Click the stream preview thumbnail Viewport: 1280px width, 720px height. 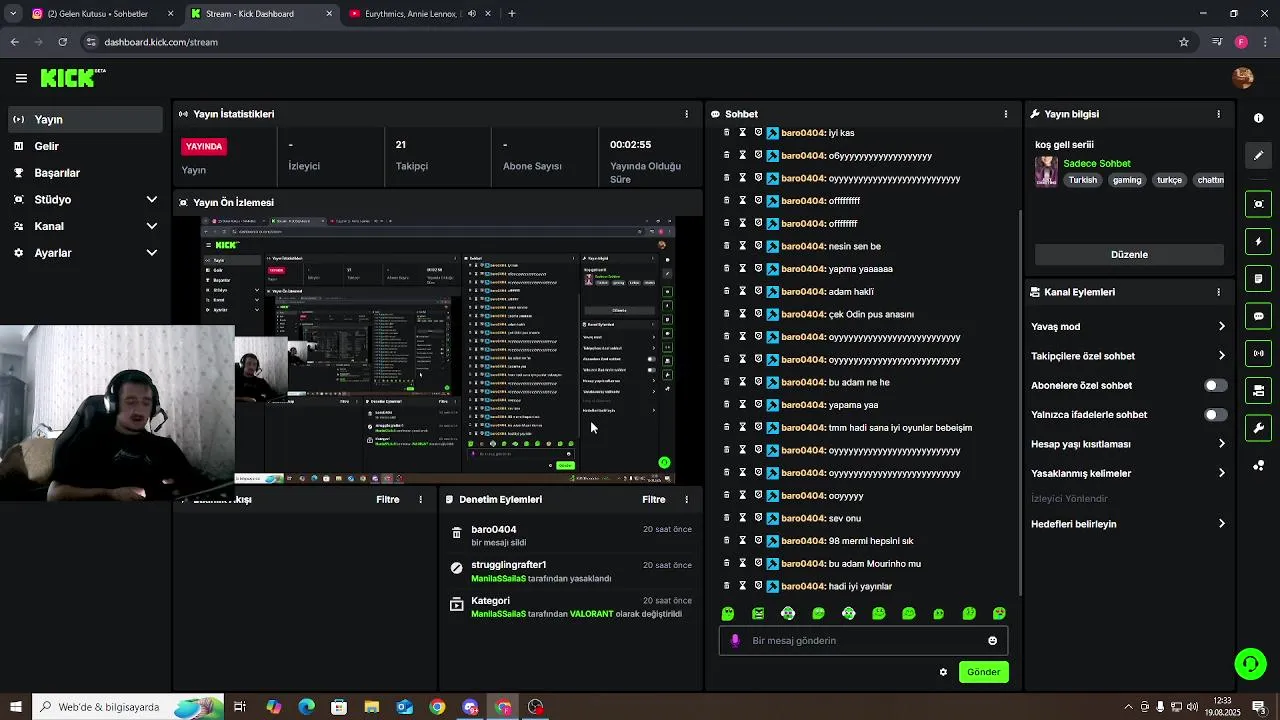coord(438,350)
